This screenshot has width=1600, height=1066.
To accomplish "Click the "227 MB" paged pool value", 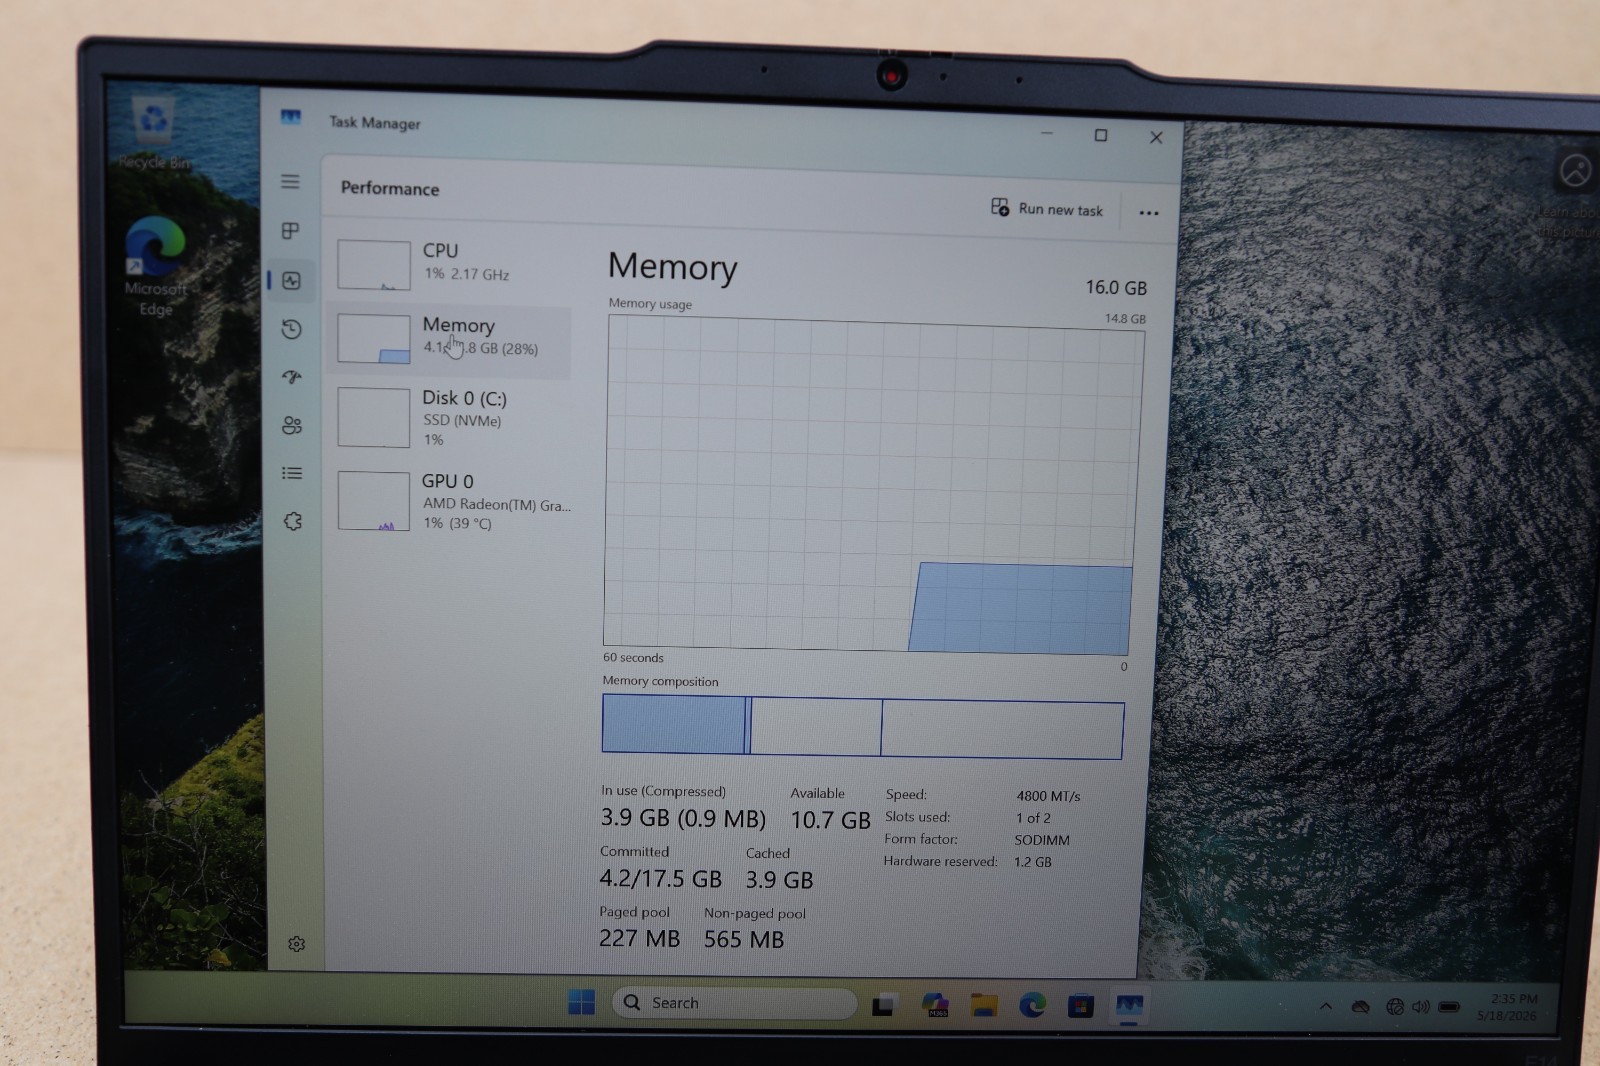I will click(x=639, y=939).
